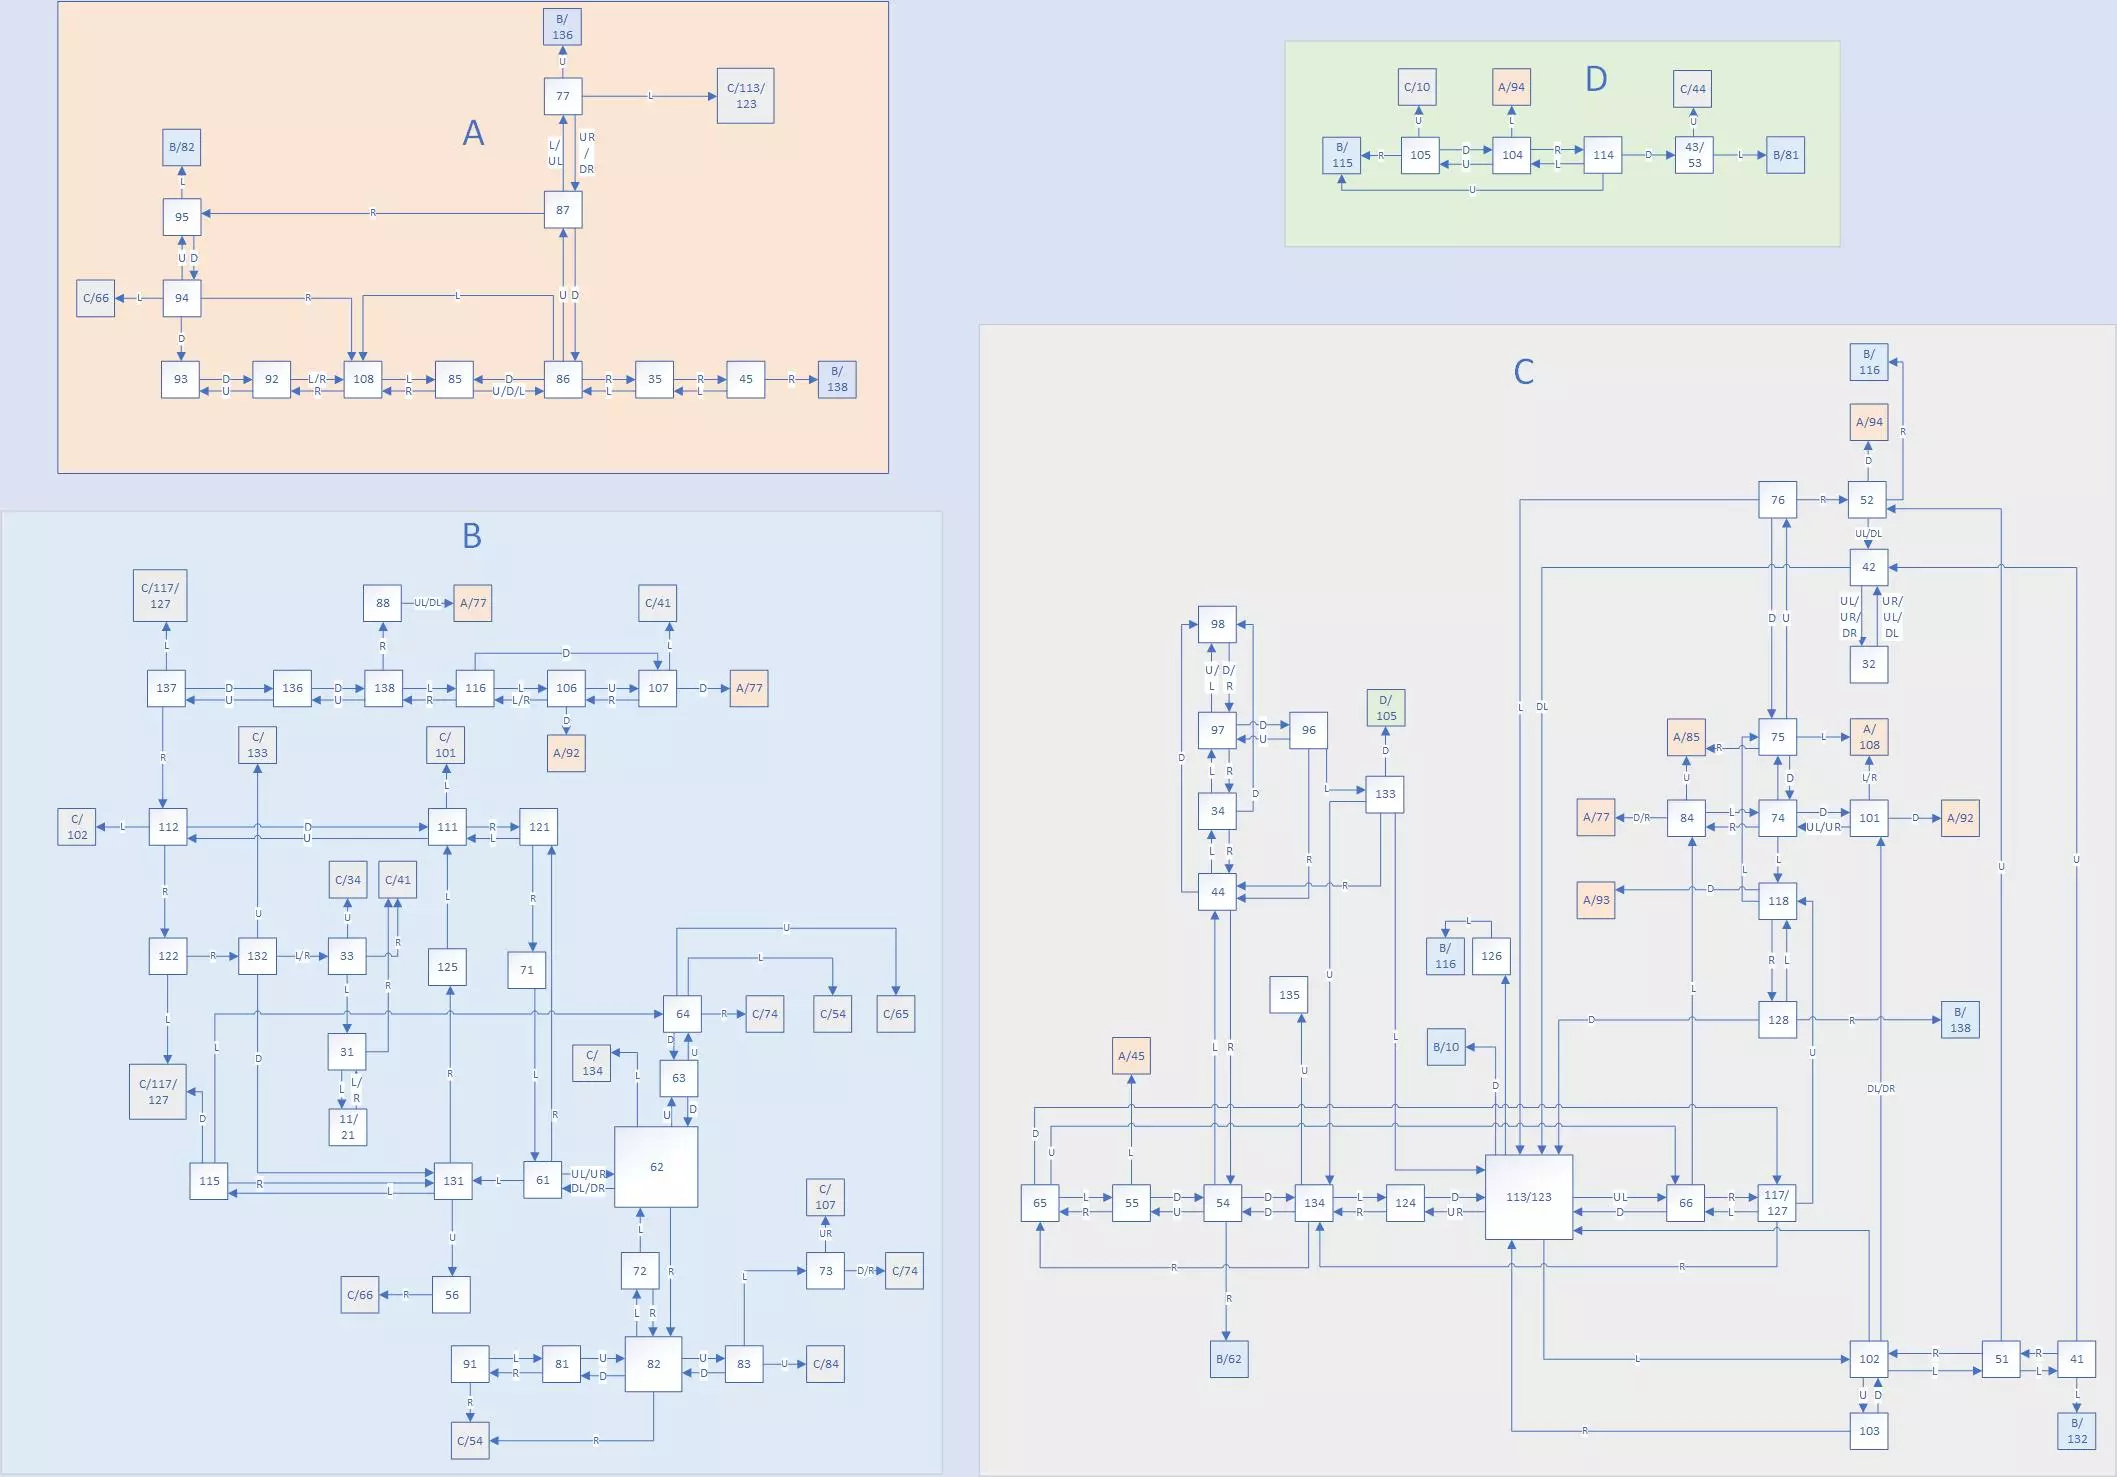Click node 113/123 in region C
Screen dimensions: 2117x1477
(x=1528, y=1197)
